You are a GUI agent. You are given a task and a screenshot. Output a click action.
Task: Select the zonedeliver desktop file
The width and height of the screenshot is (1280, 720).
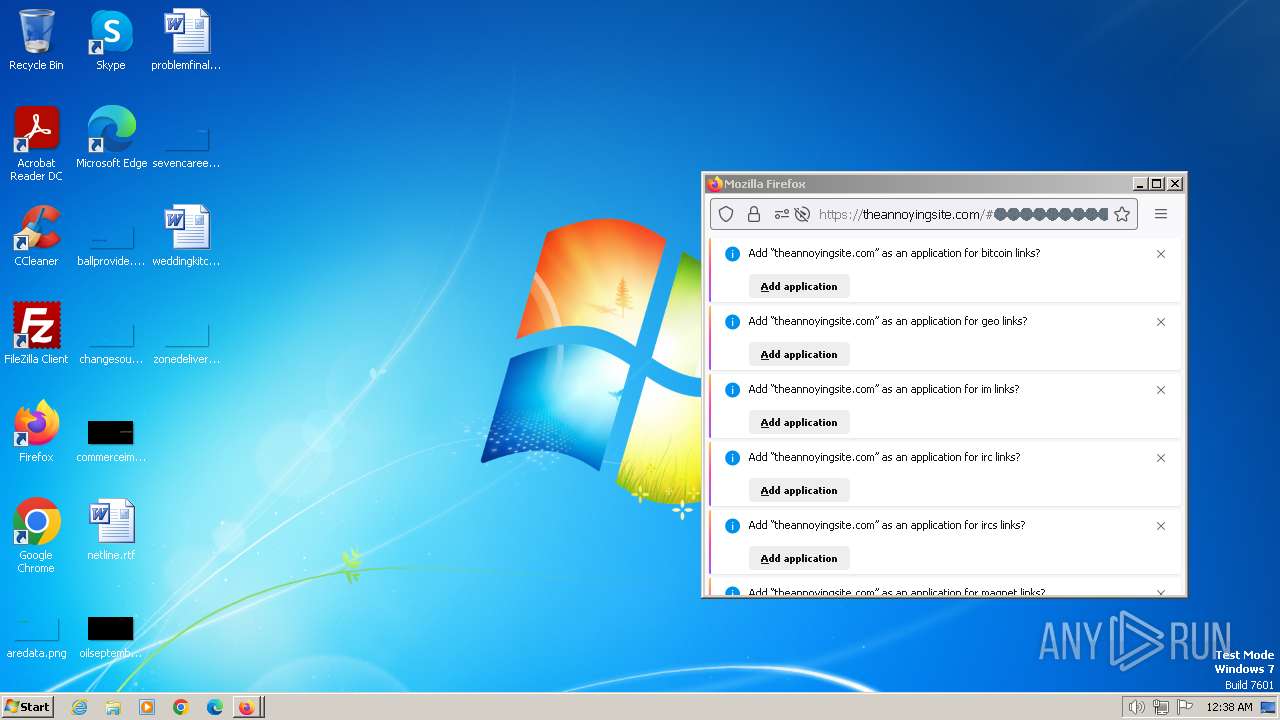186,341
